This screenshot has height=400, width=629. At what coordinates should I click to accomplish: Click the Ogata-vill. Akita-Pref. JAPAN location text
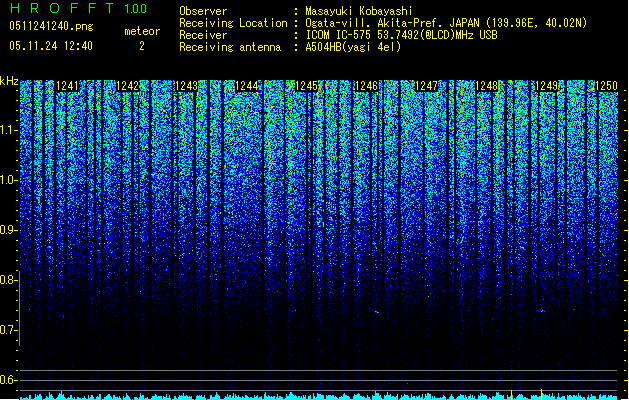pos(446,23)
